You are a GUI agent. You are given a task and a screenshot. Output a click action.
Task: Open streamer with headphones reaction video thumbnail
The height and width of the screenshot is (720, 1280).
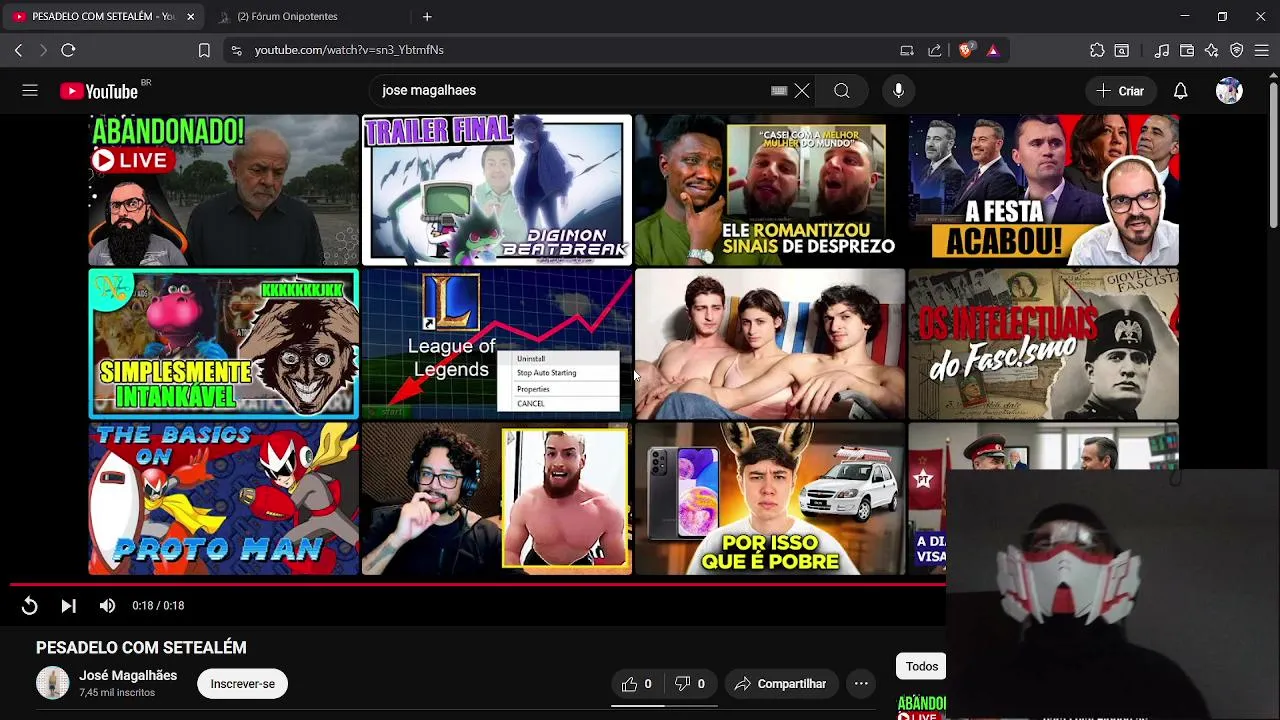tap(497, 499)
